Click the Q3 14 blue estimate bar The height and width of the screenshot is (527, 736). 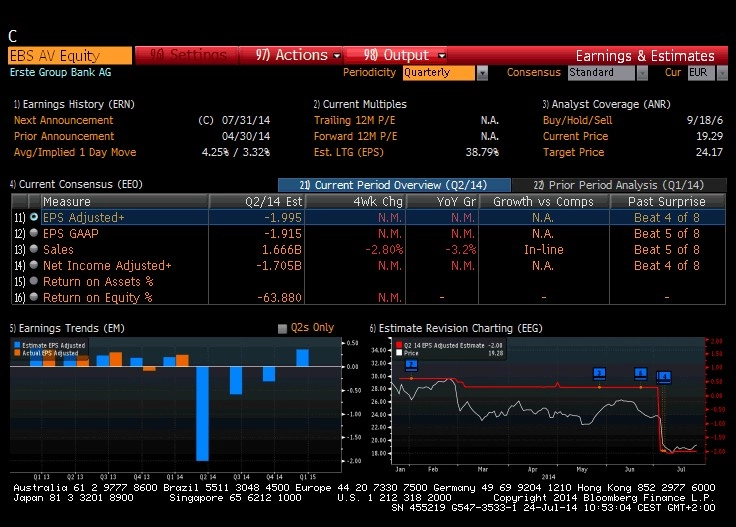(x=236, y=381)
